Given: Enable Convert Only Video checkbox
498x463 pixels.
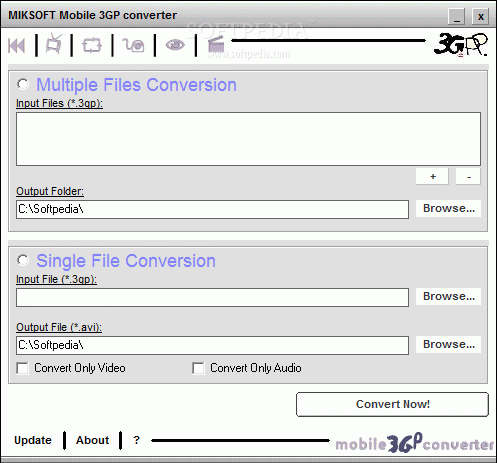Looking at the screenshot, I should [x=23, y=368].
